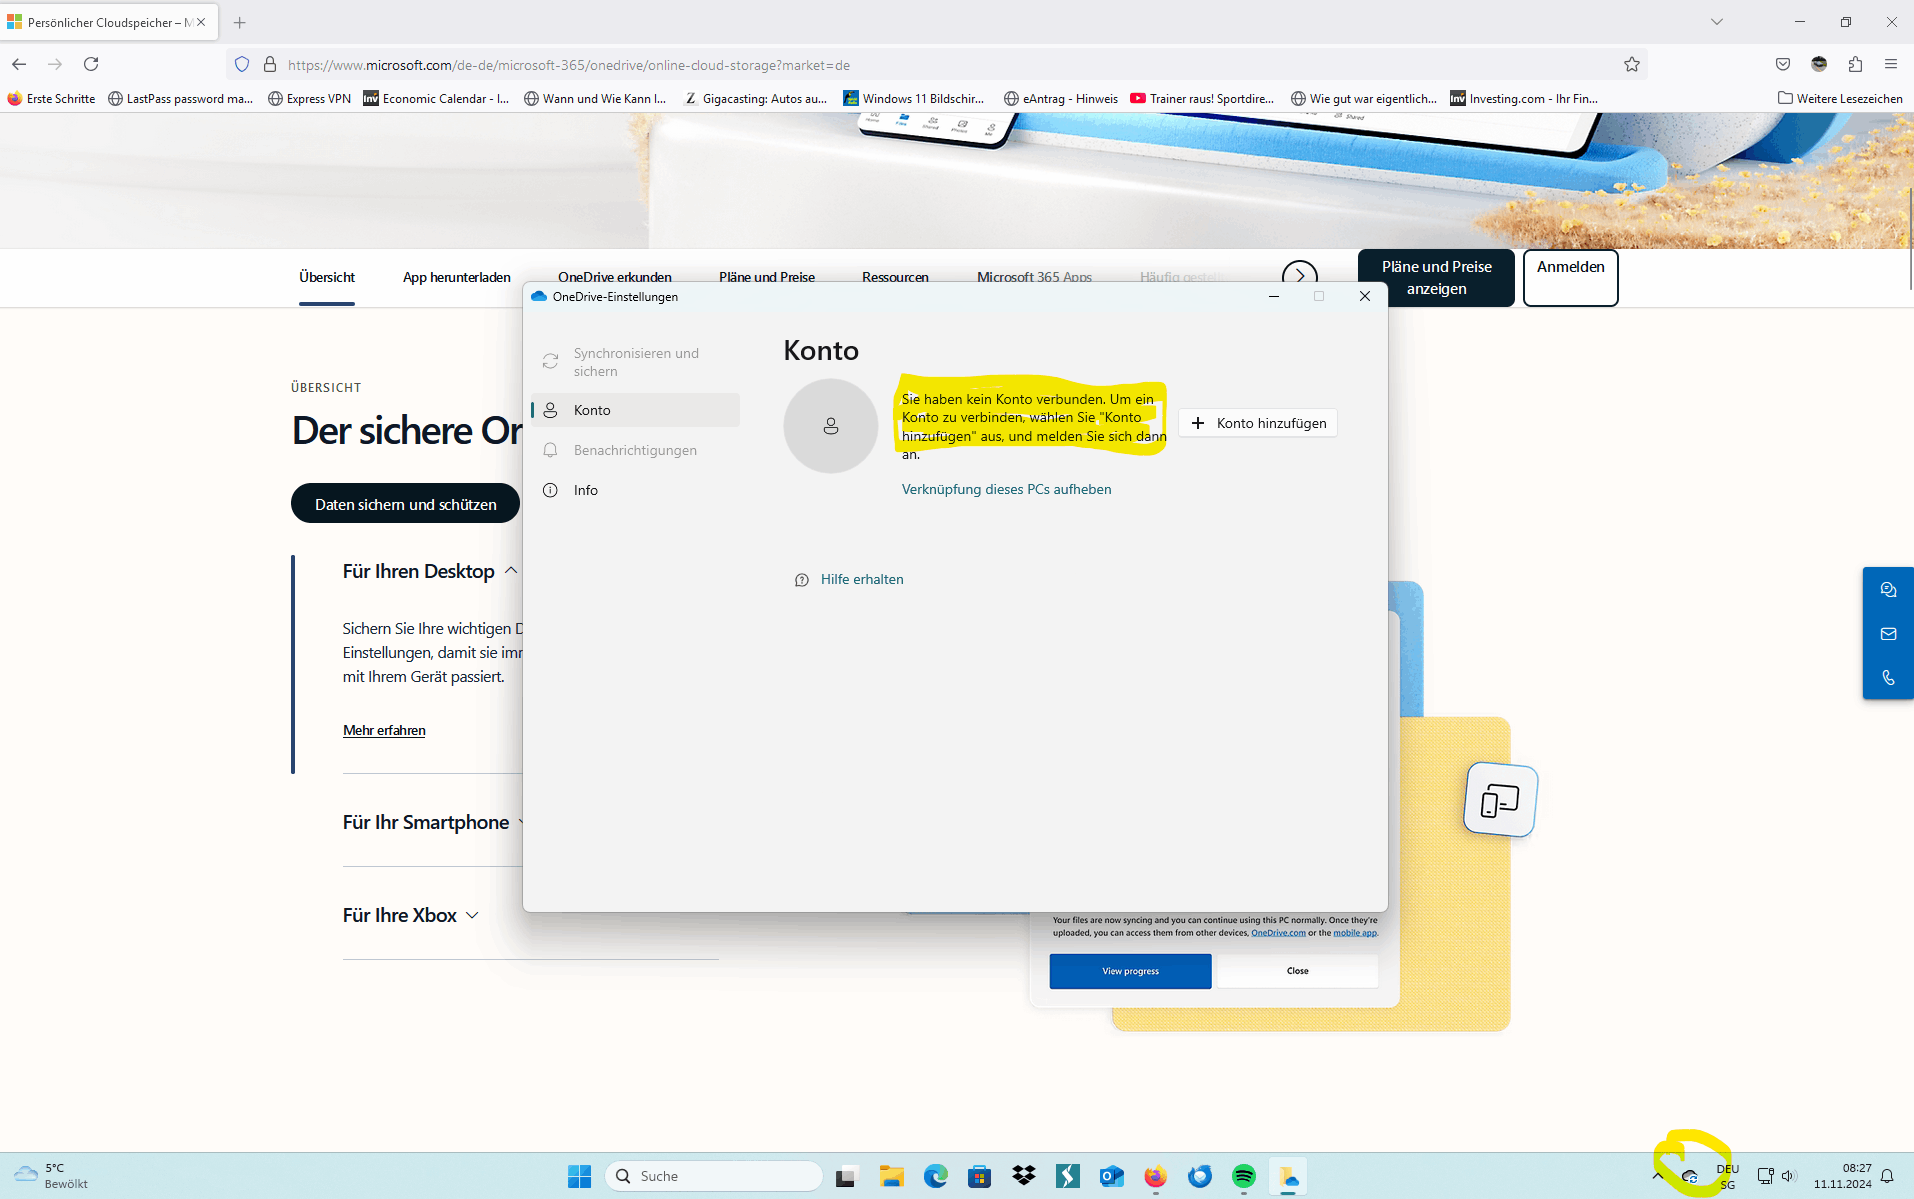Expand Für Ihre Xbox section
Image resolution: width=1914 pixels, height=1199 pixels.
click(x=410, y=915)
